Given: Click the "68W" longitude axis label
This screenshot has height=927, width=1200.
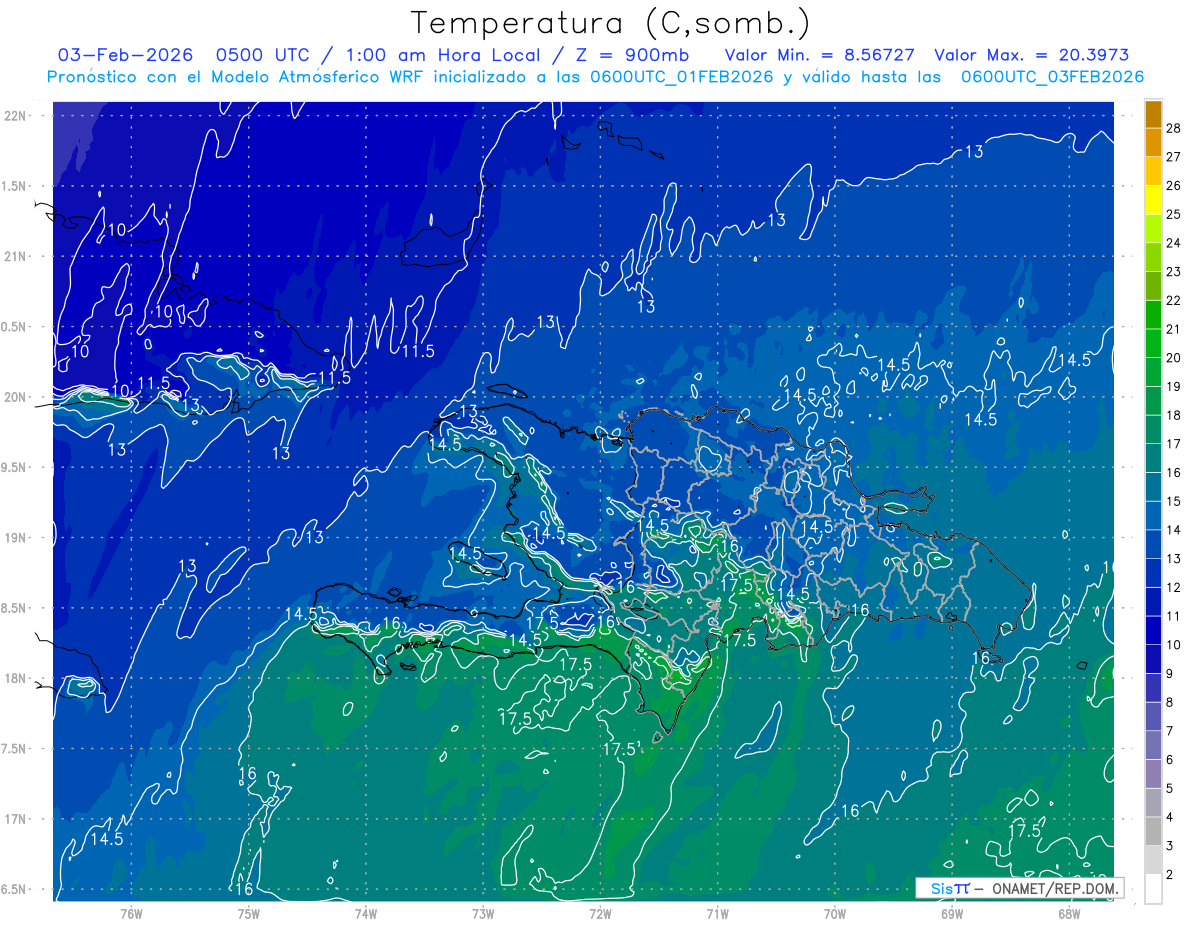Looking at the screenshot, I should click(1068, 913).
